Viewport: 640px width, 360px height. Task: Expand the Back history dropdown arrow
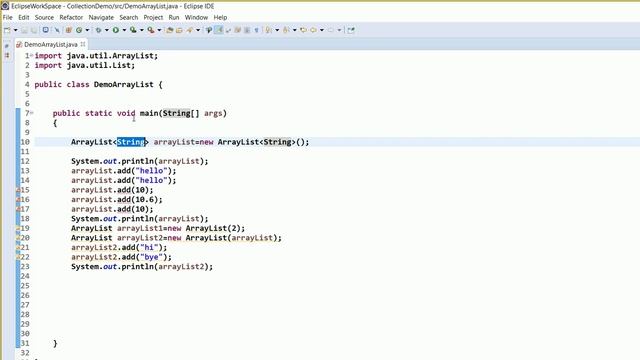click(322, 30)
